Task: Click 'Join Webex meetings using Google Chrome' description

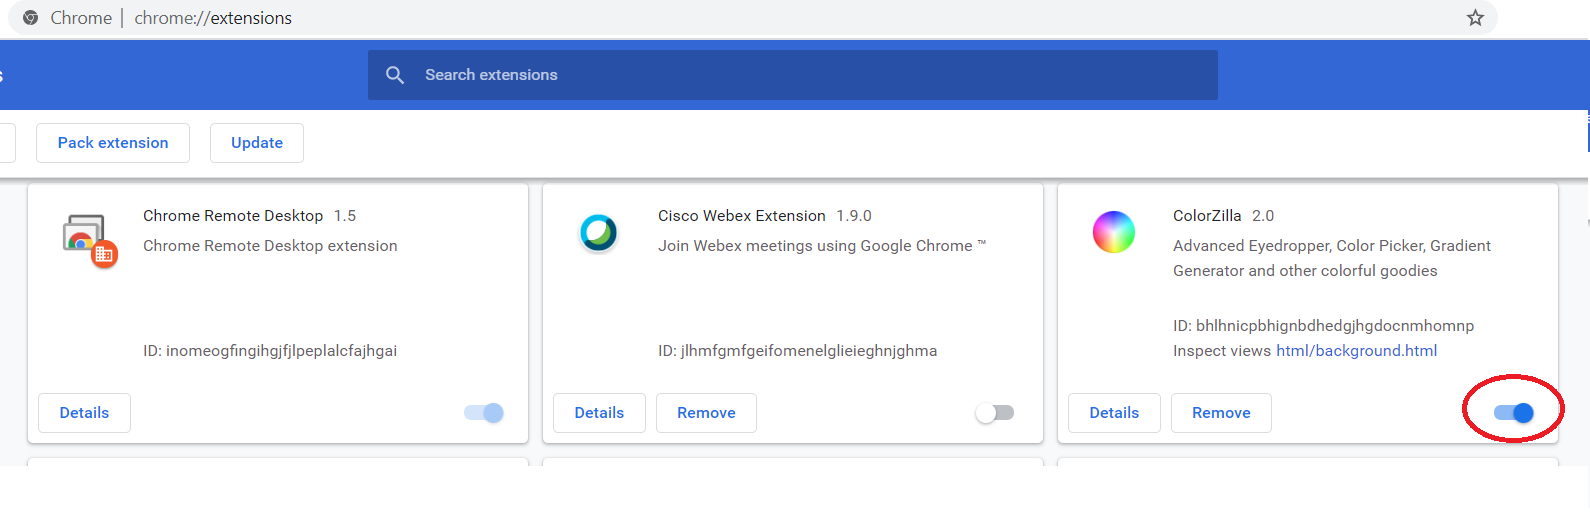Action: (822, 246)
